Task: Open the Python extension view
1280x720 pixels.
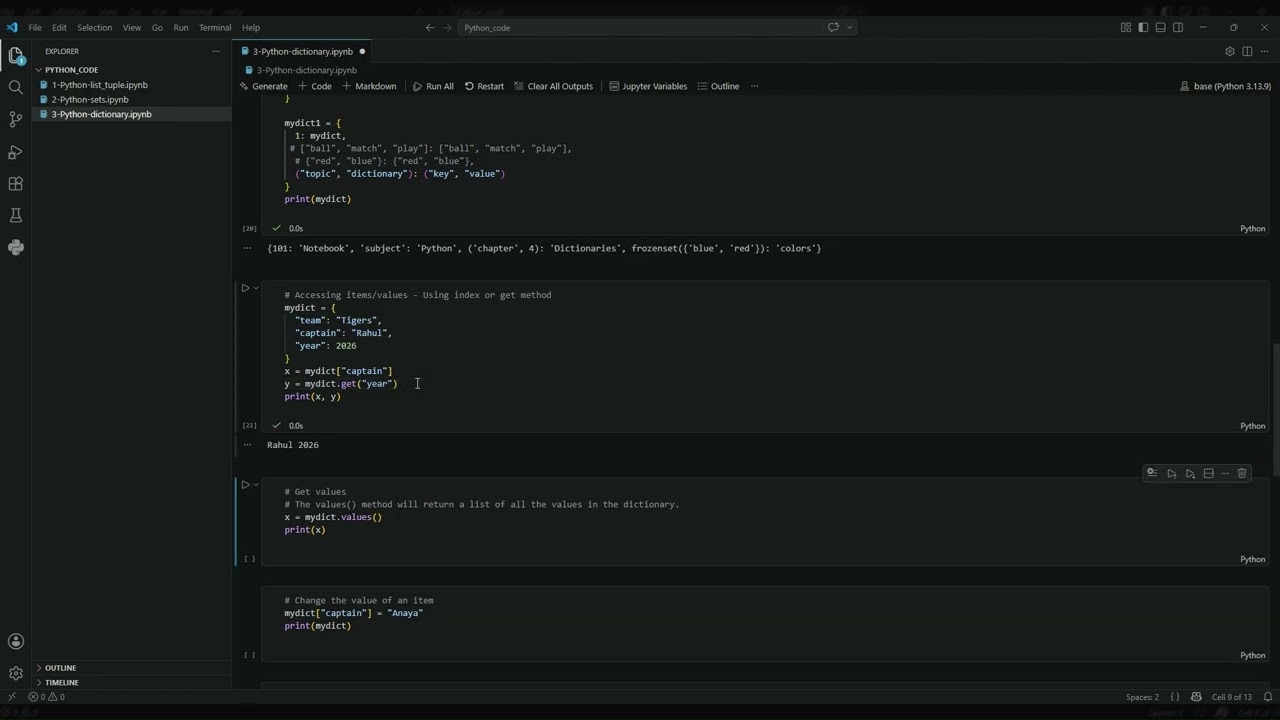Action: (x=15, y=248)
